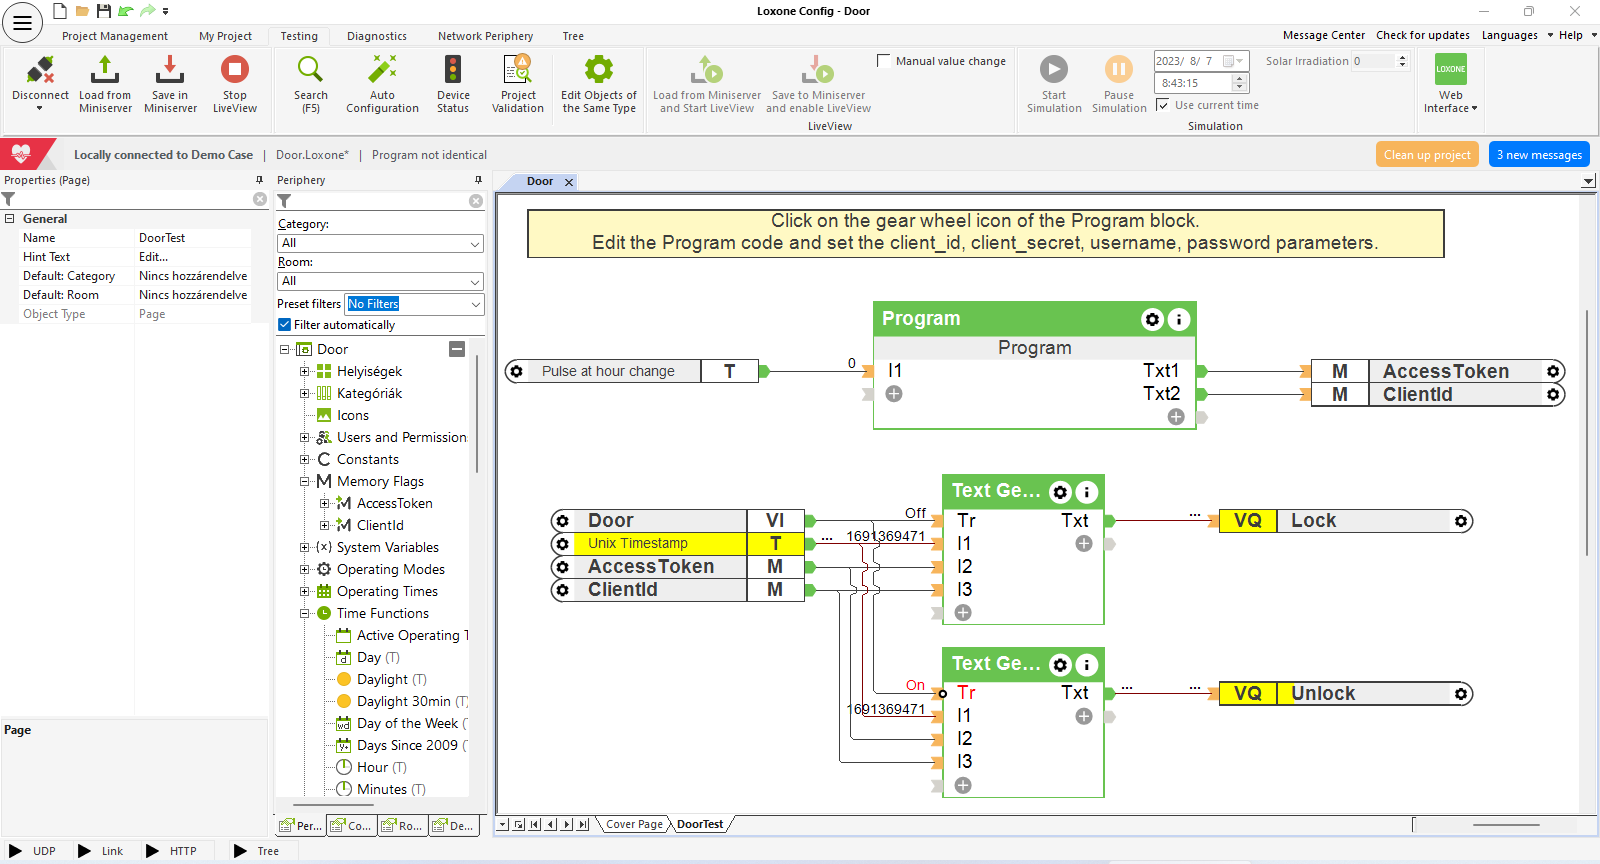Open the Web Interface
This screenshot has width=1600, height=864.
[x=1451, y=71]
